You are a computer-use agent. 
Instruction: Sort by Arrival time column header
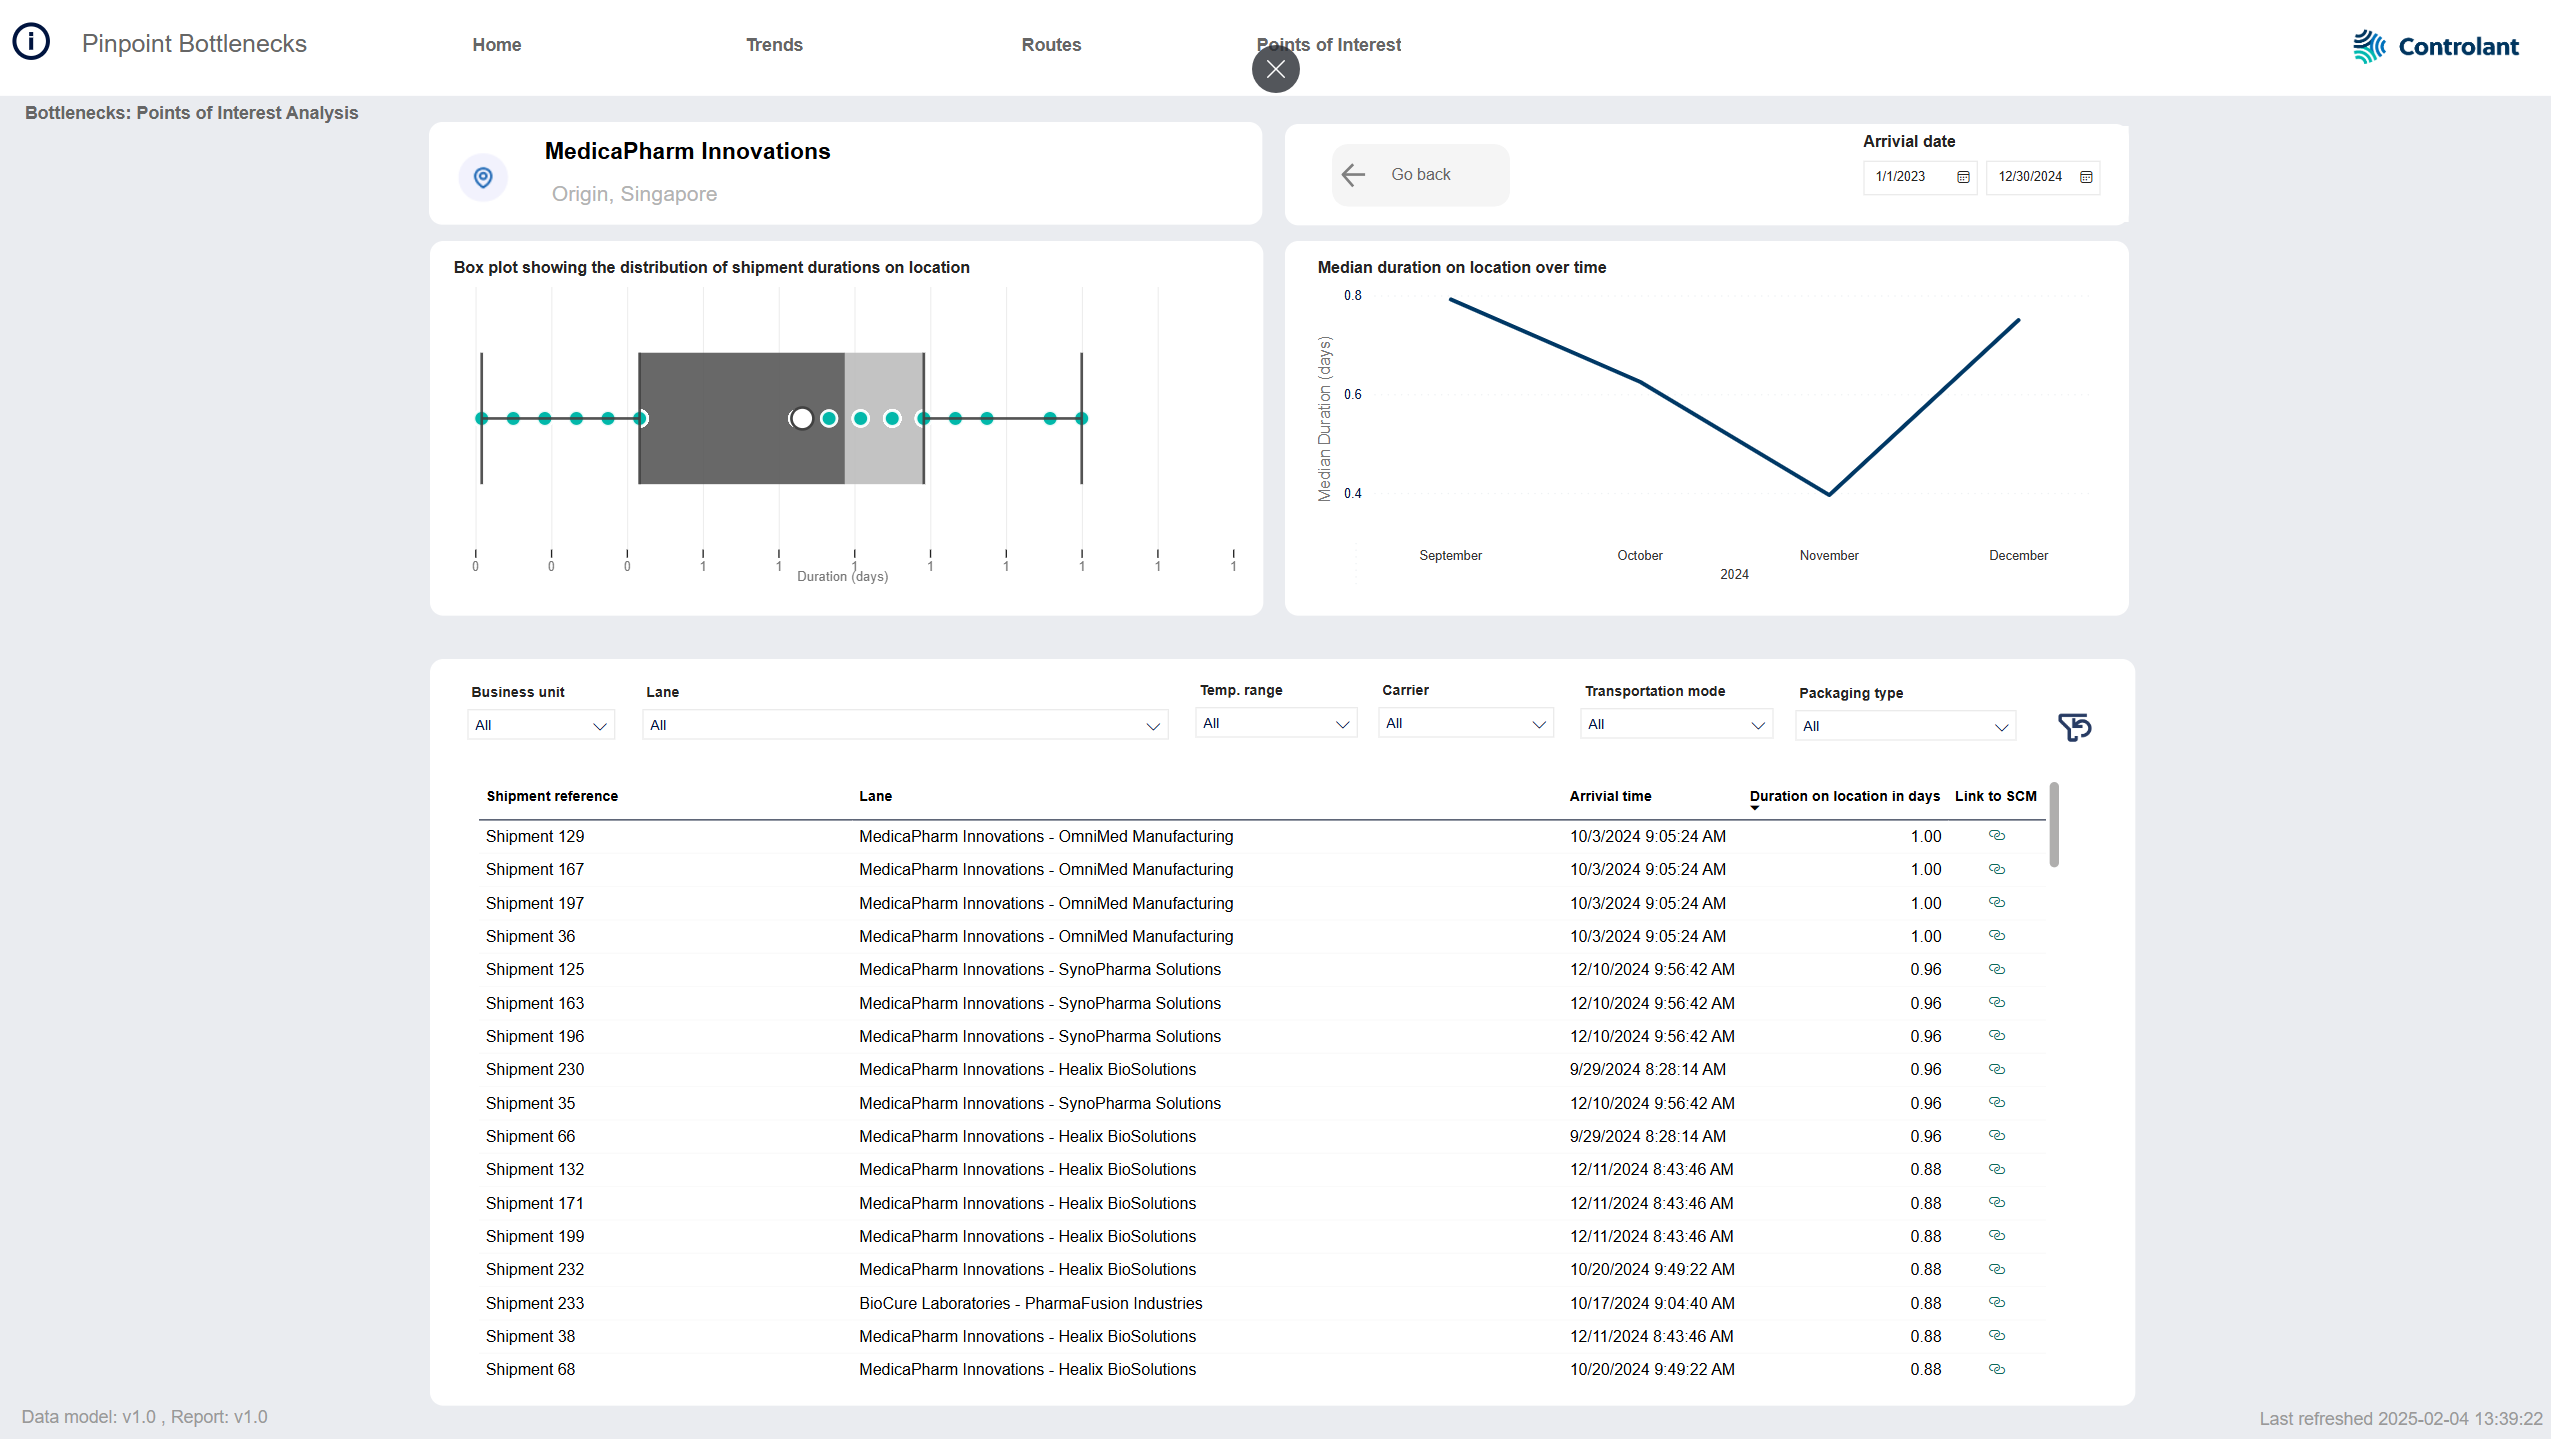pyautogui.click(x=1610, y=796)
